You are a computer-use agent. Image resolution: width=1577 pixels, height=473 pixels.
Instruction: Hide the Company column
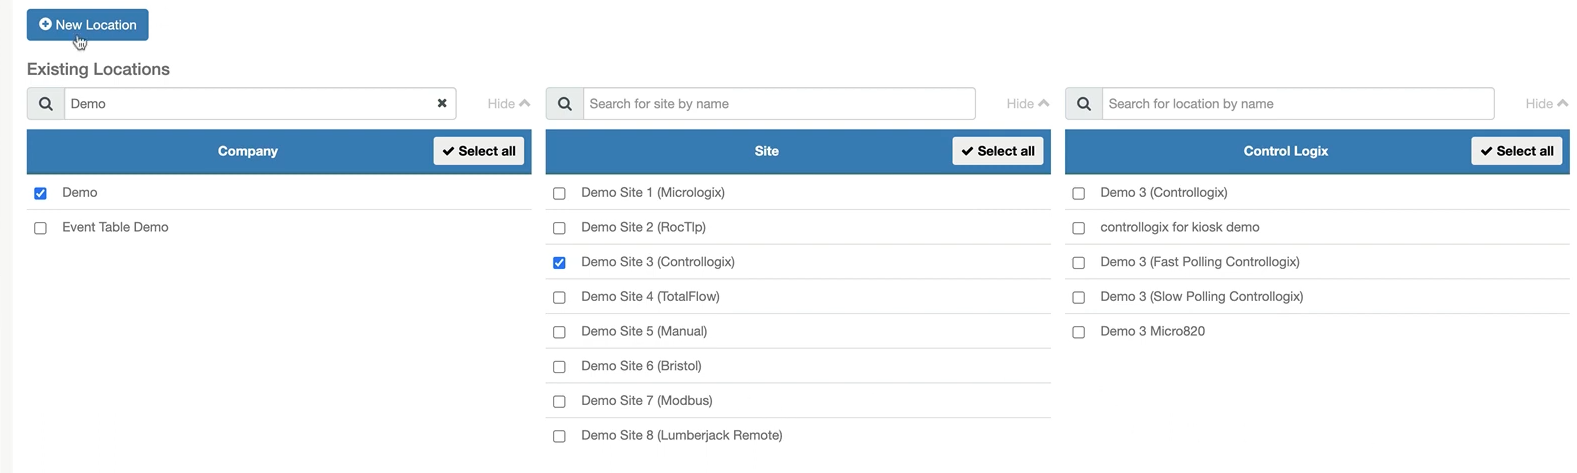coord(509,104)
